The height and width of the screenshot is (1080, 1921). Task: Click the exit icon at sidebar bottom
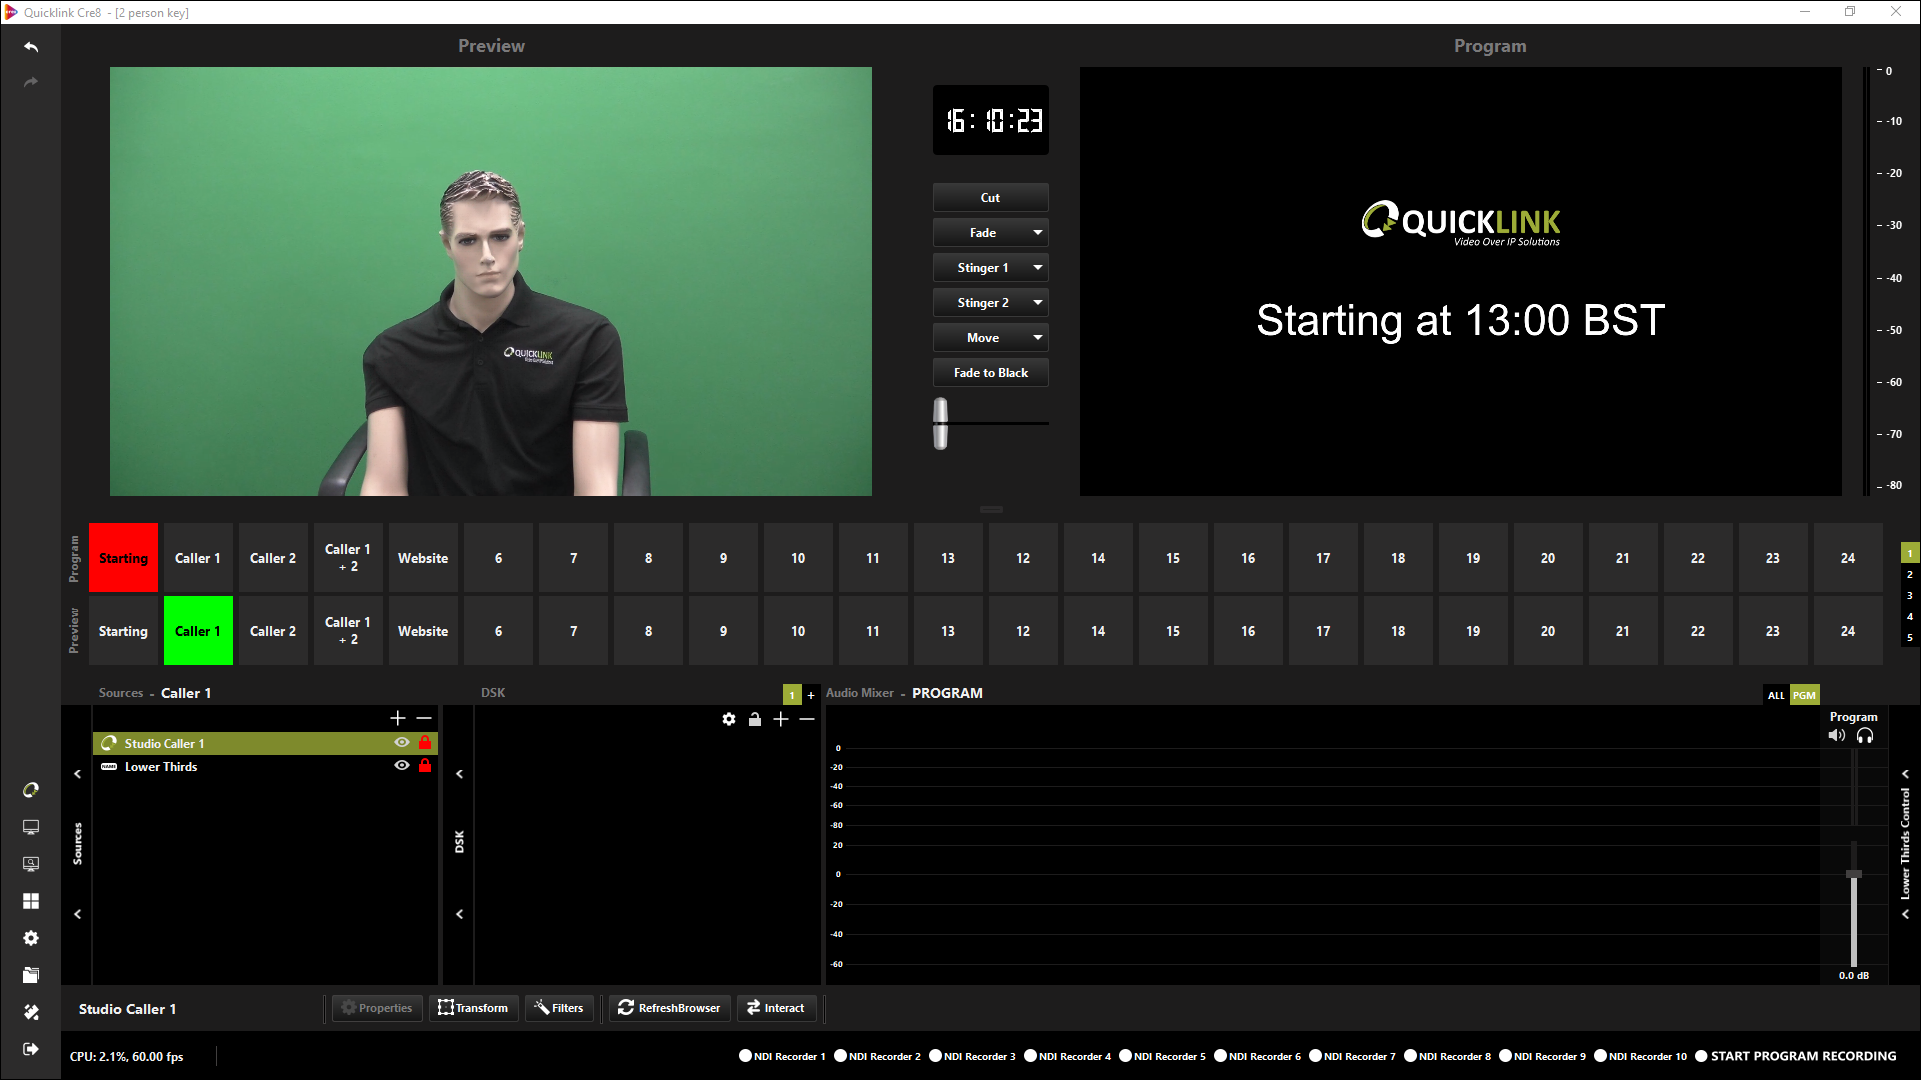tap(31, 1049)
